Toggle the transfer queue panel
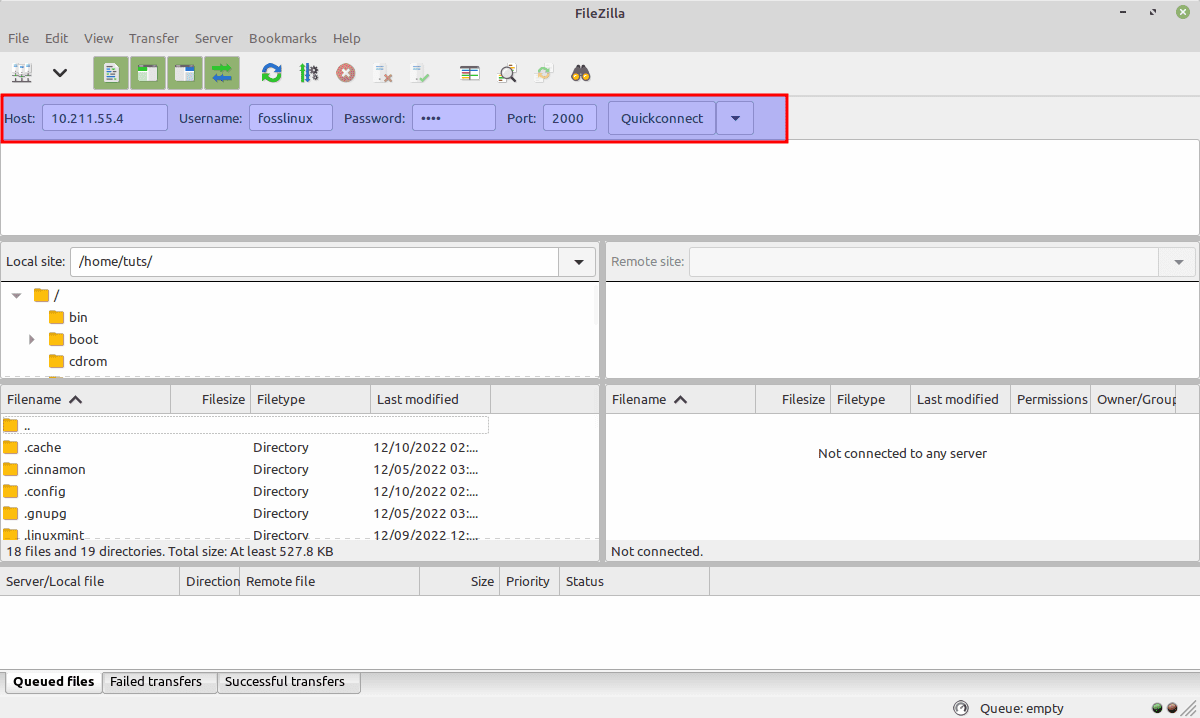The height and width of the screenshot is (718, 1200). (222, 72)
